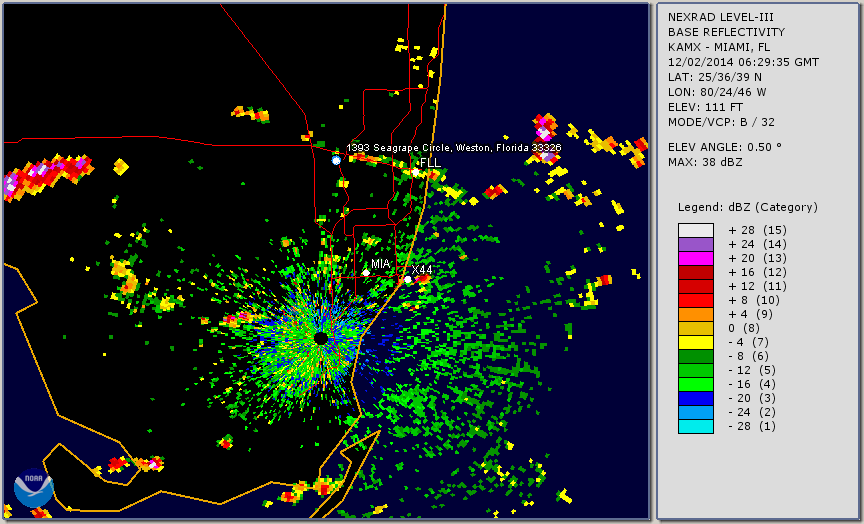Image resolution: width=864 pixels, height=524 pixels.
Task: Click the 'MIA' map label
Action: coord(380,264)
